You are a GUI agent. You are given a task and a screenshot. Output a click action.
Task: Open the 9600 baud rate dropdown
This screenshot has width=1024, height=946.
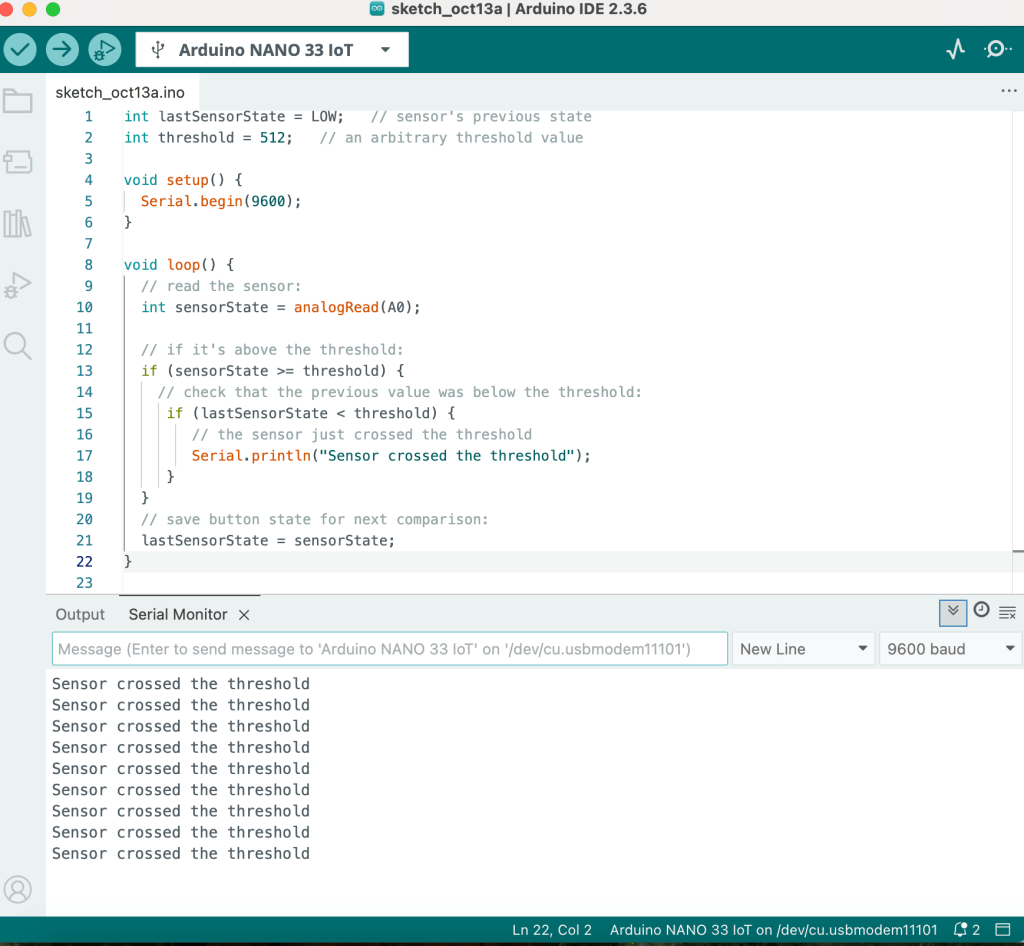click(949, 649)
